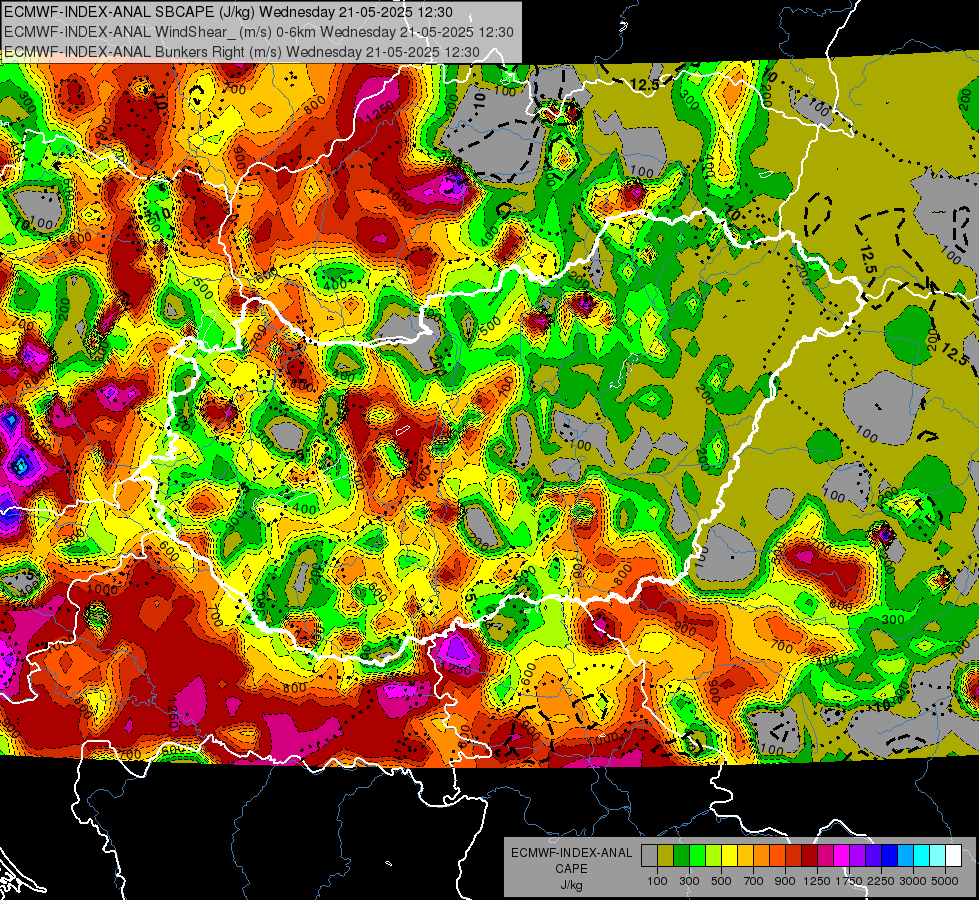Click the gray swatch in the CAPE legend
Screen dimensions: 979x900
[x=649, y=856]
